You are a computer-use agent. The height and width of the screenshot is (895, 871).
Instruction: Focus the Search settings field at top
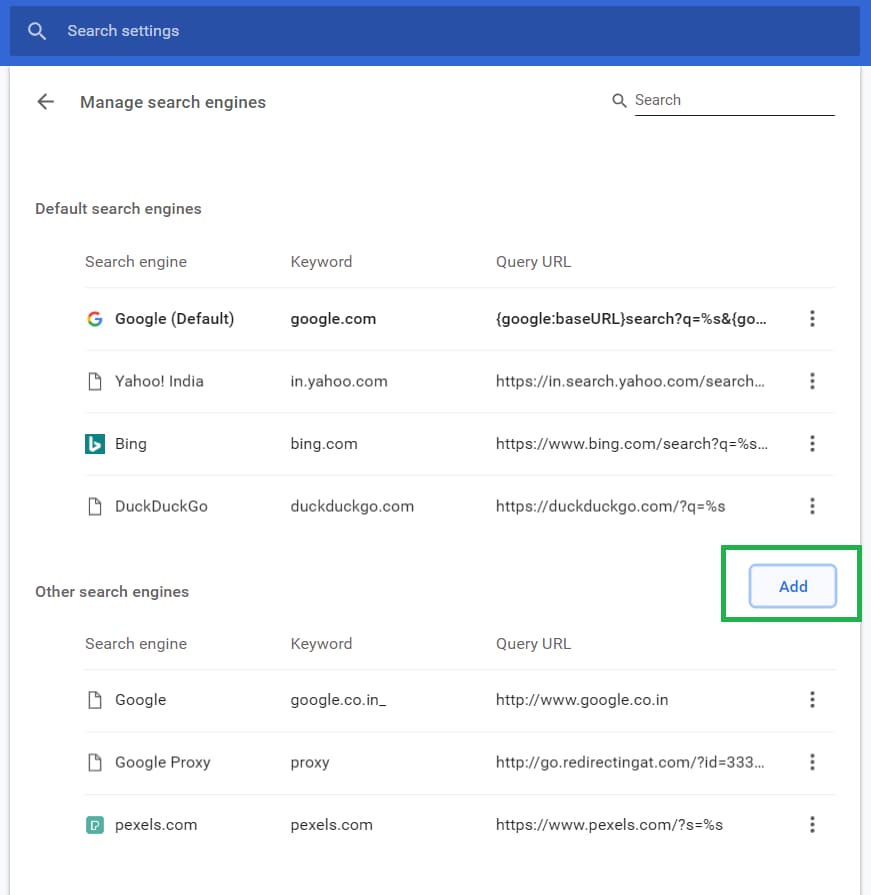click(x=434, y=31)
